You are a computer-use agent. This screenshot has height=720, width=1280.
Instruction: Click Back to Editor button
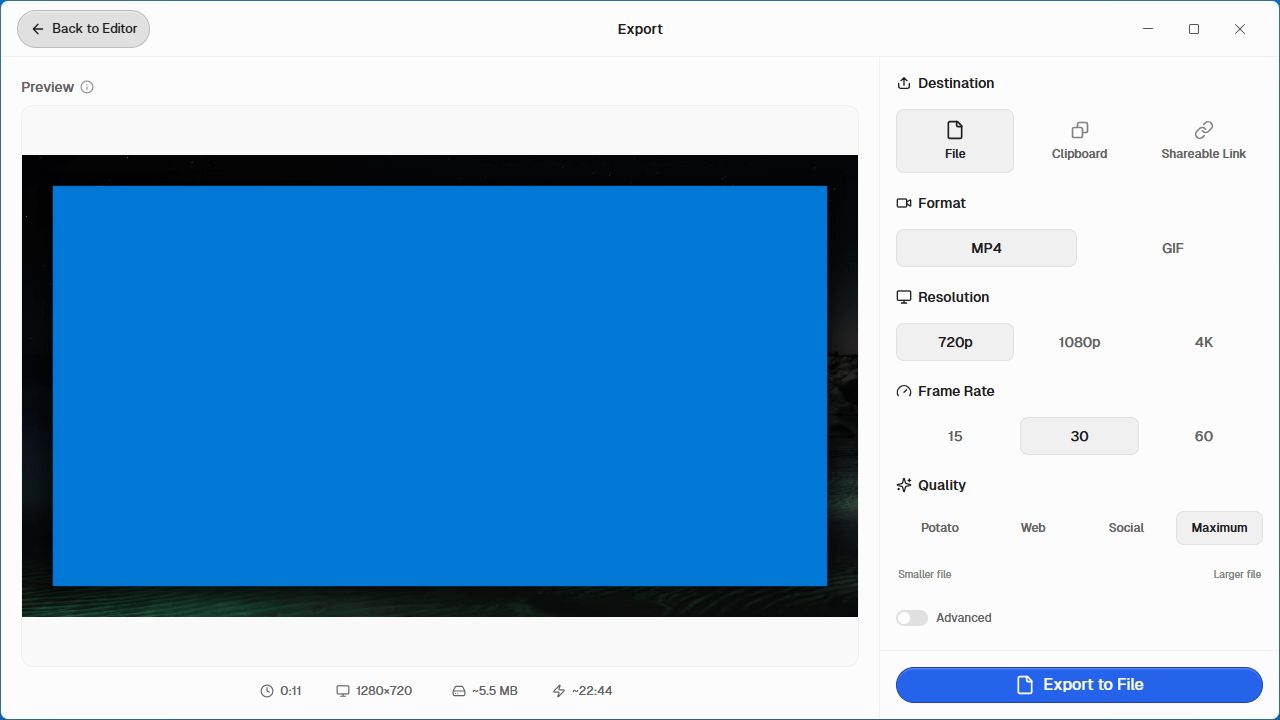pos(84,29)
